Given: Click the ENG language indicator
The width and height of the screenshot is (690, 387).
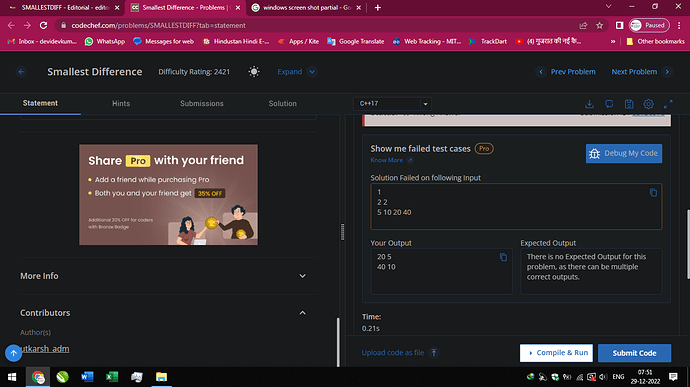Looking at the screenshot, I should coord(618,377).
